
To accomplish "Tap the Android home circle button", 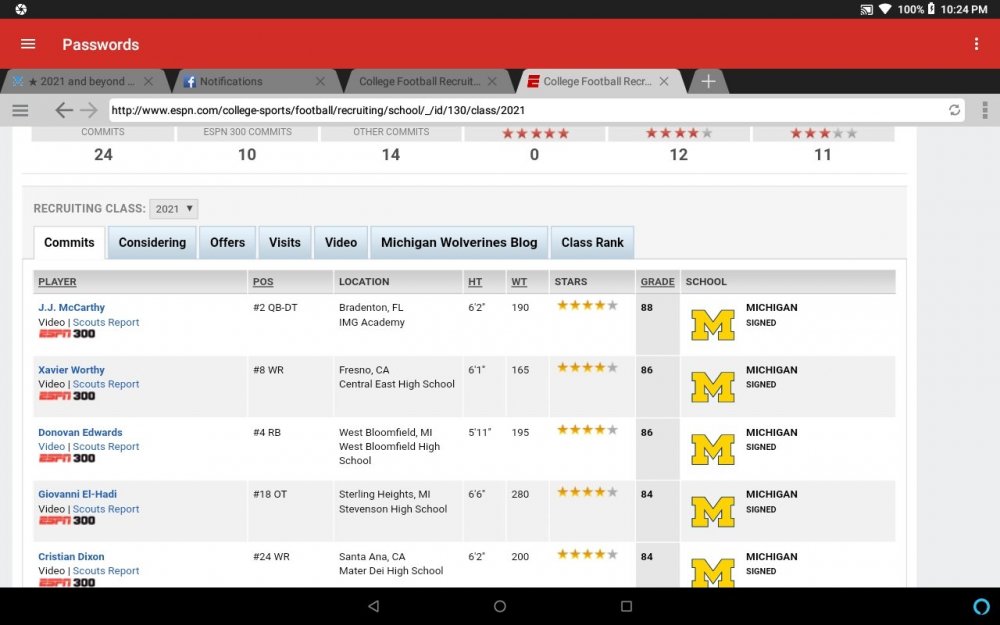I will (x=500, y=606).
